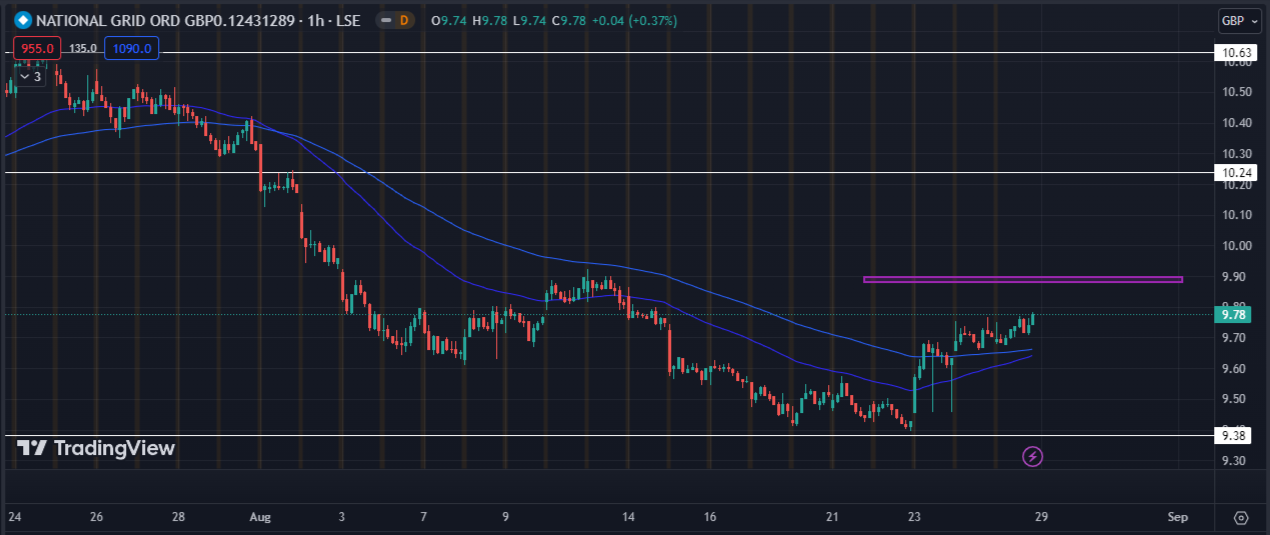Viewport: 1270px width, 535px height.
Task: Click the purple lightning event marker
Action: 1033,457
